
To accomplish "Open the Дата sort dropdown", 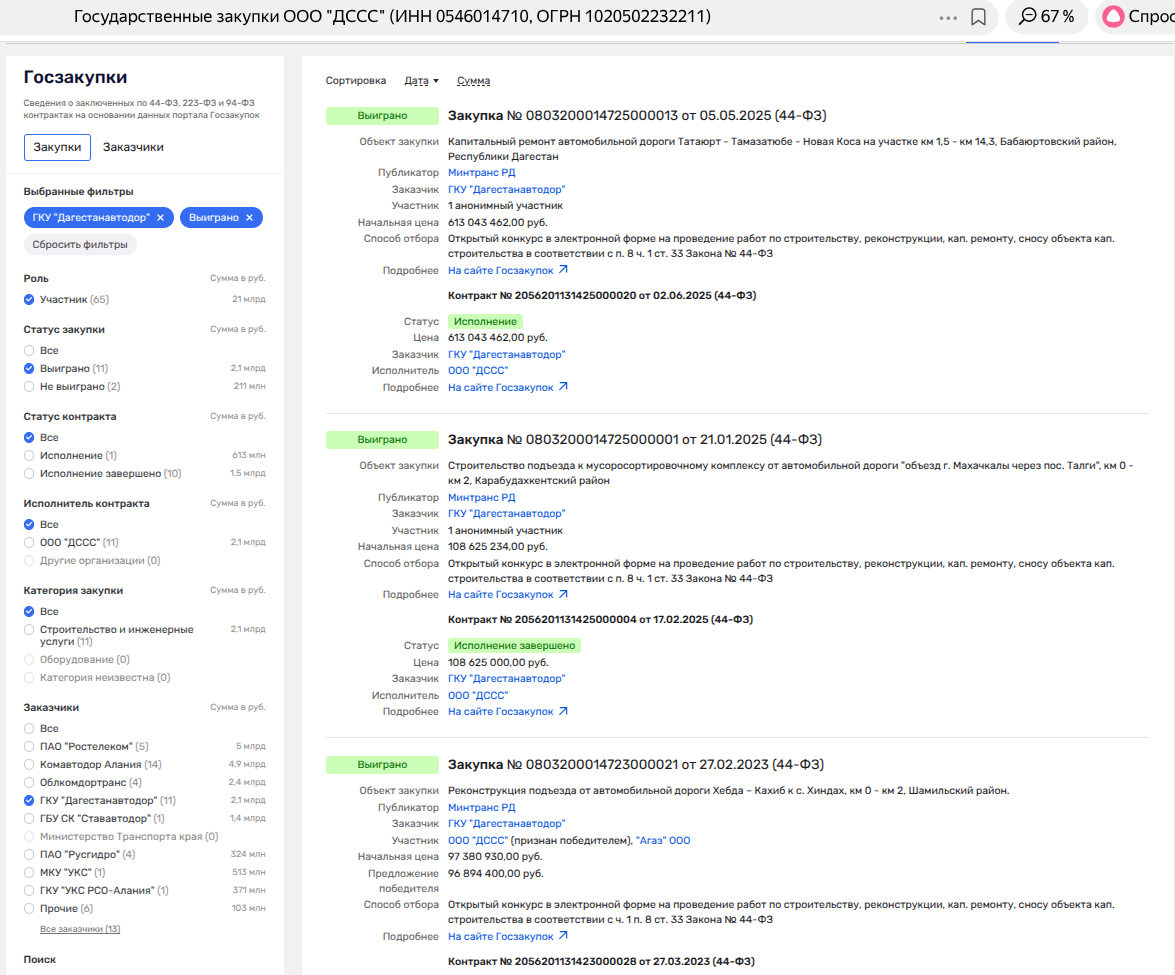I will pos(421,81).
